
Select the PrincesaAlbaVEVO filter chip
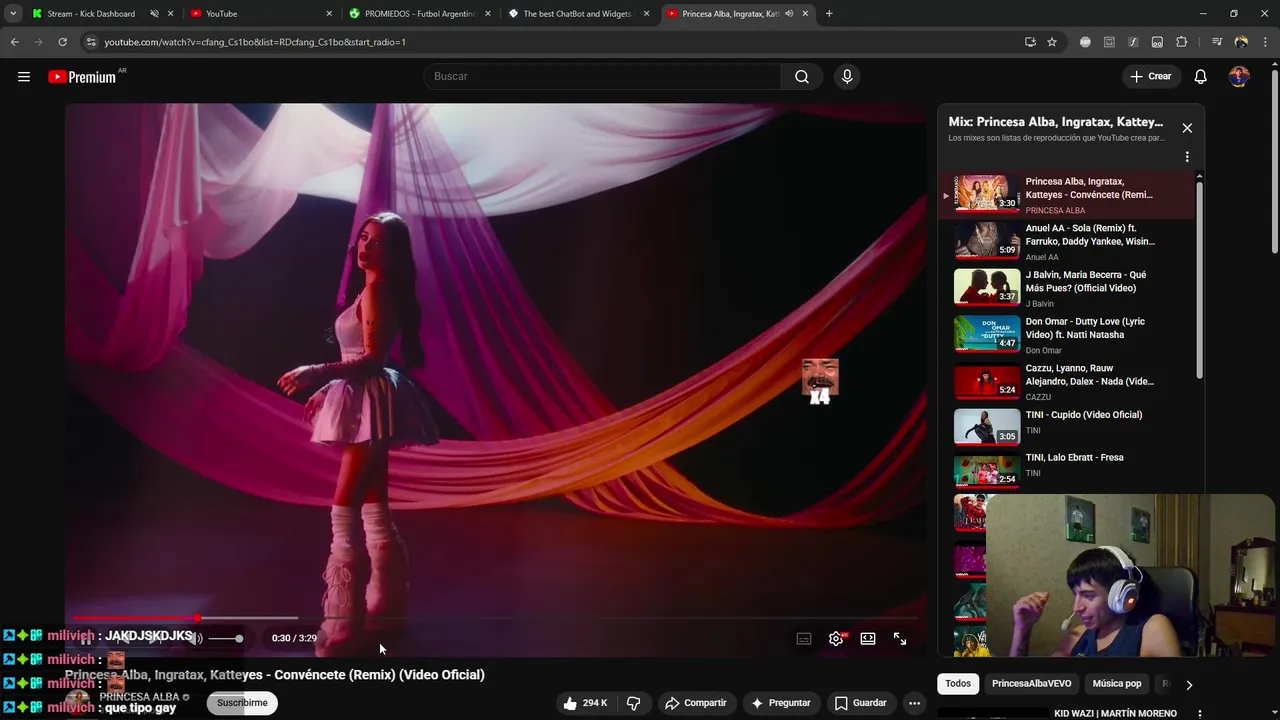pos(1031,684)
